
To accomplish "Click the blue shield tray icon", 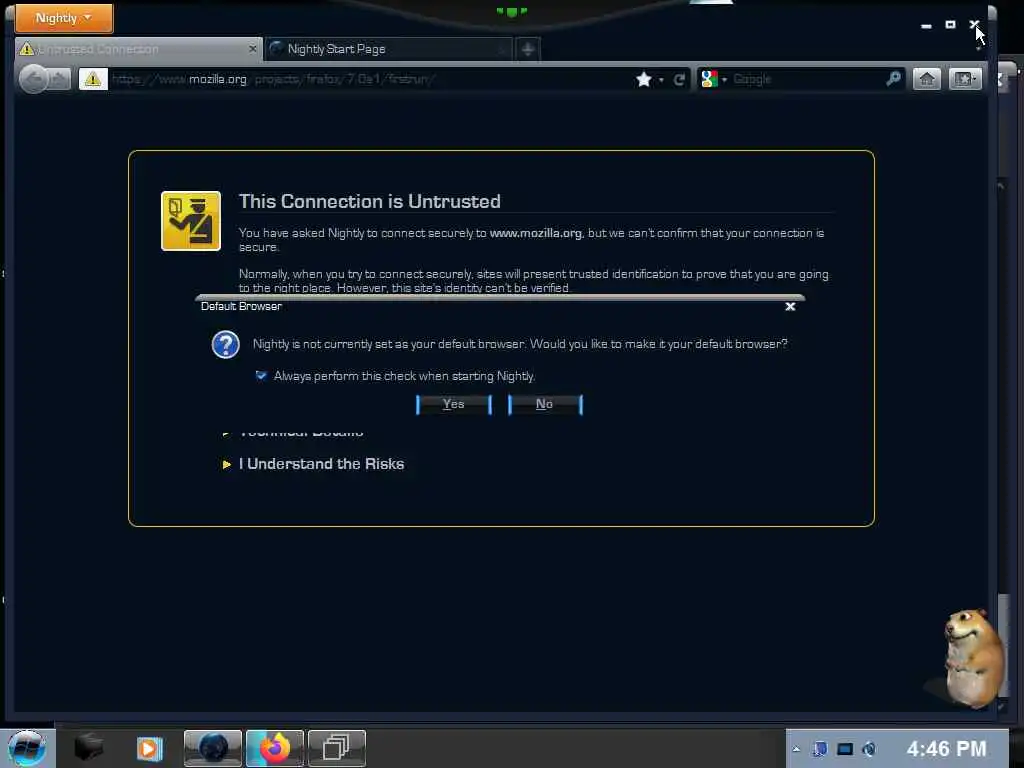I will point(820,749).
